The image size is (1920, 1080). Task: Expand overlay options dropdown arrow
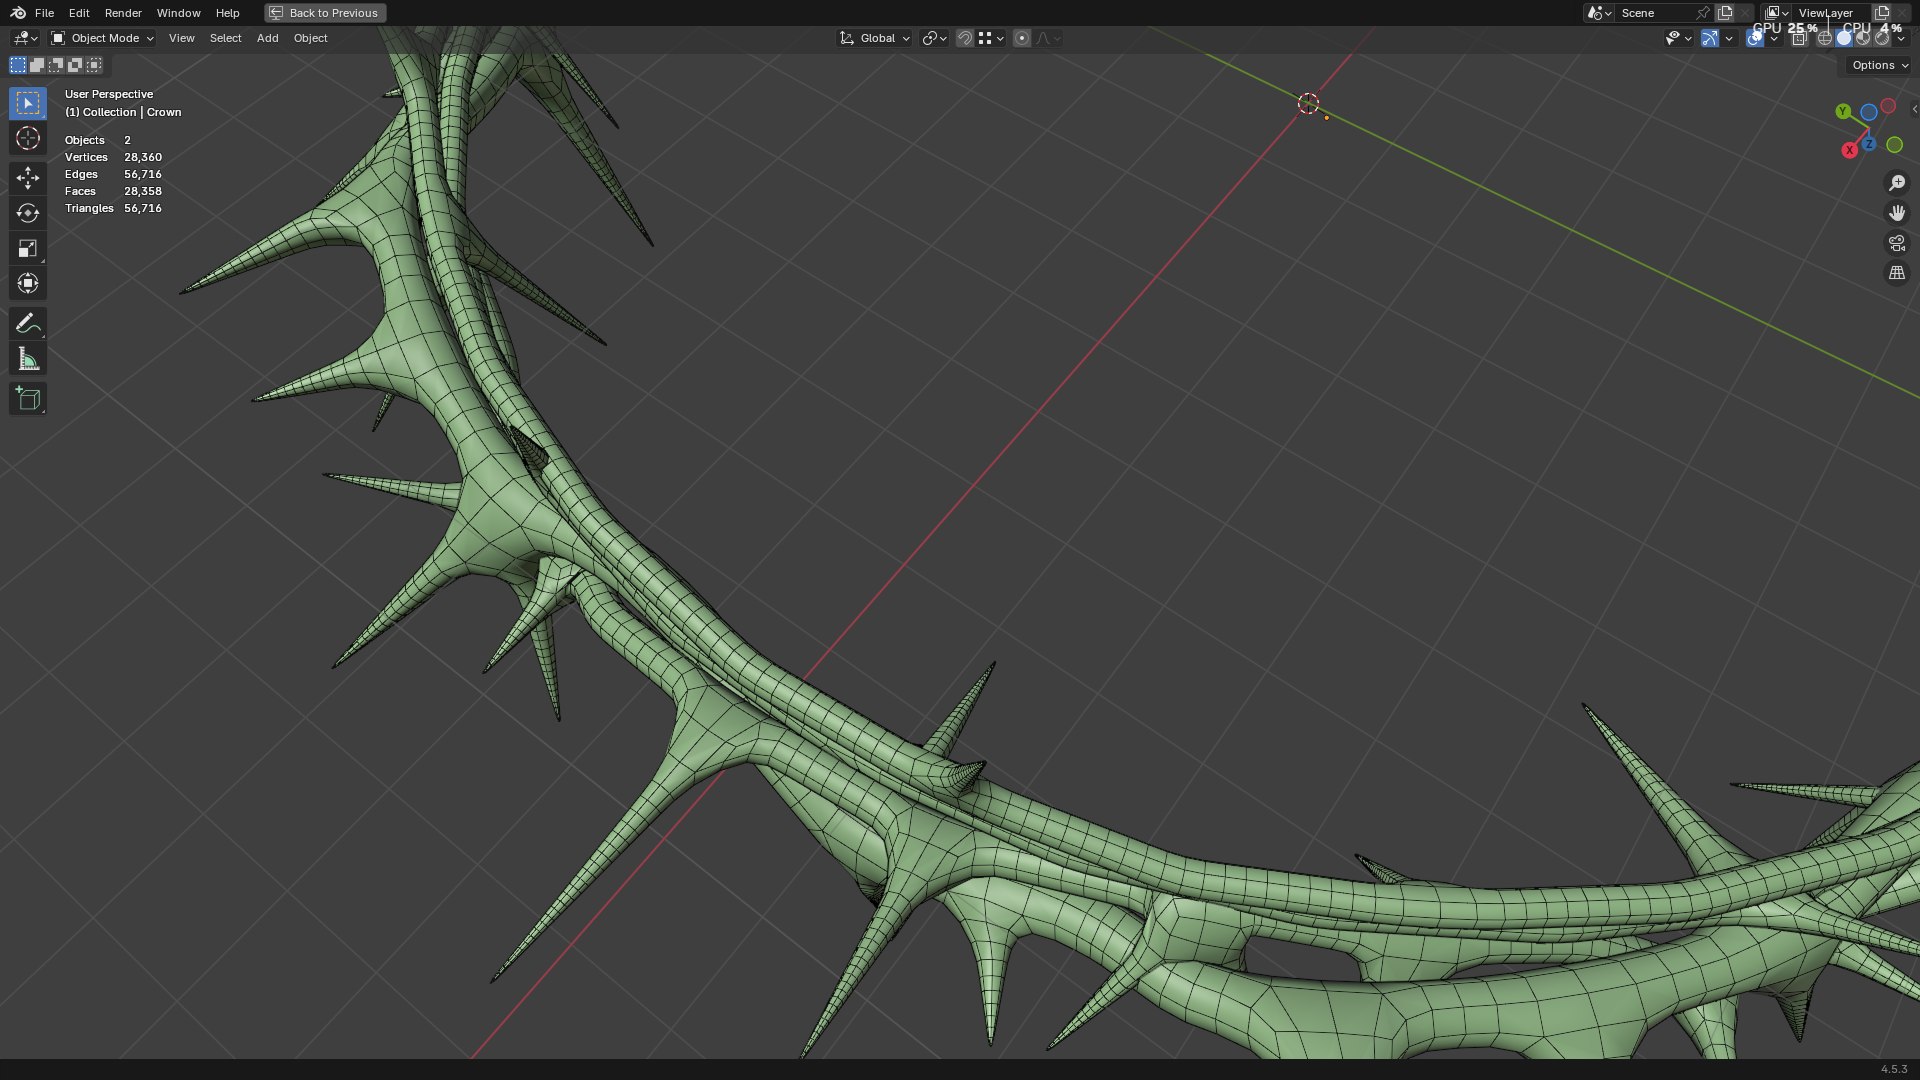coord(1774,38)
